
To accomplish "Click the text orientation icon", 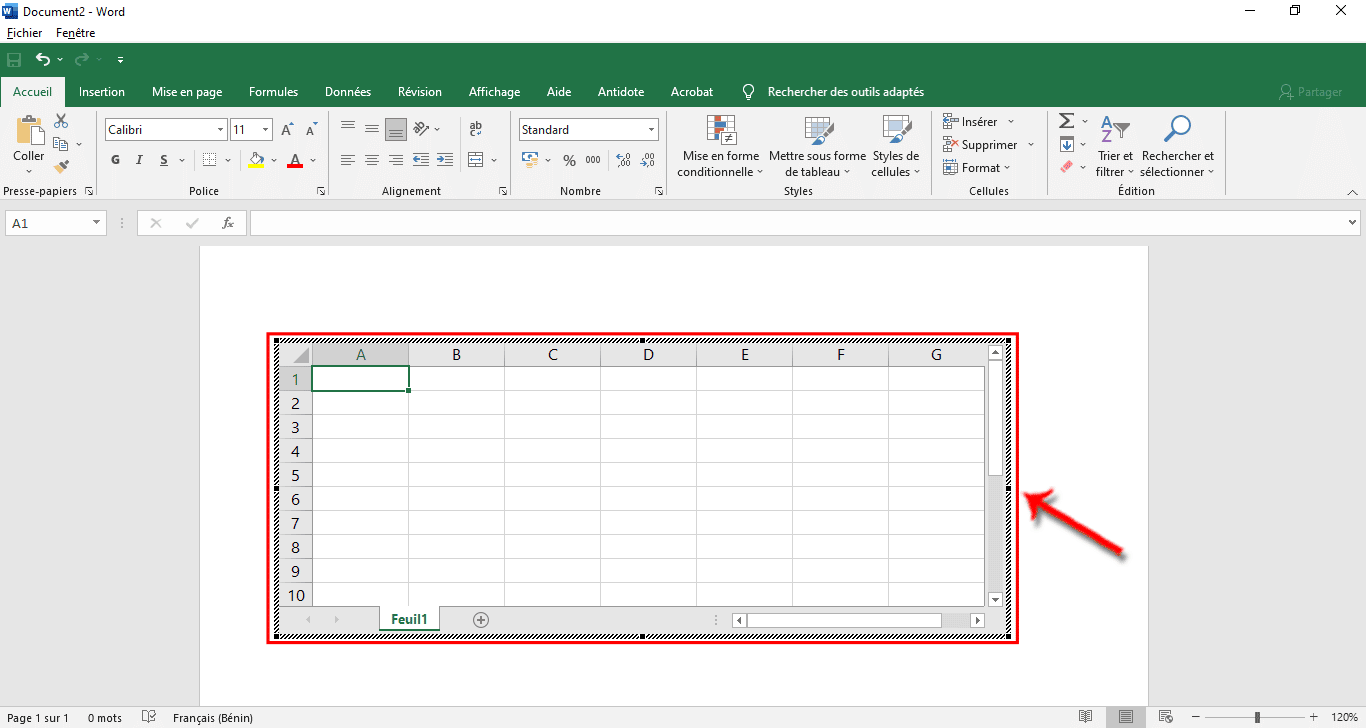I will [x=421, y=129].
